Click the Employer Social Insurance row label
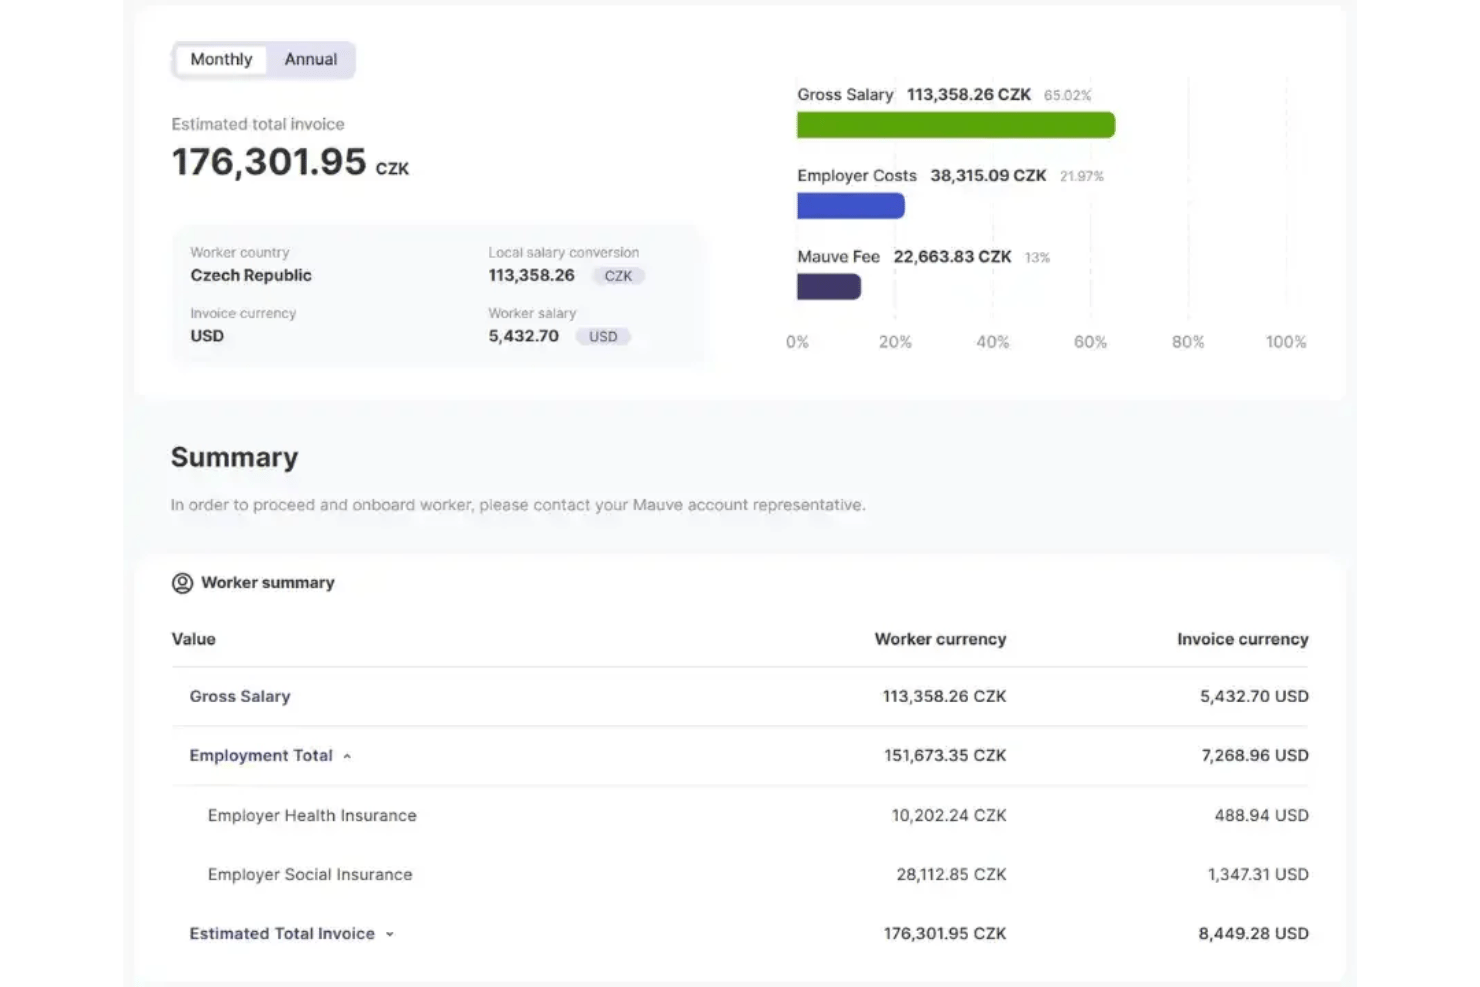Screen dimensions: 1480x987 coord(310,874)
